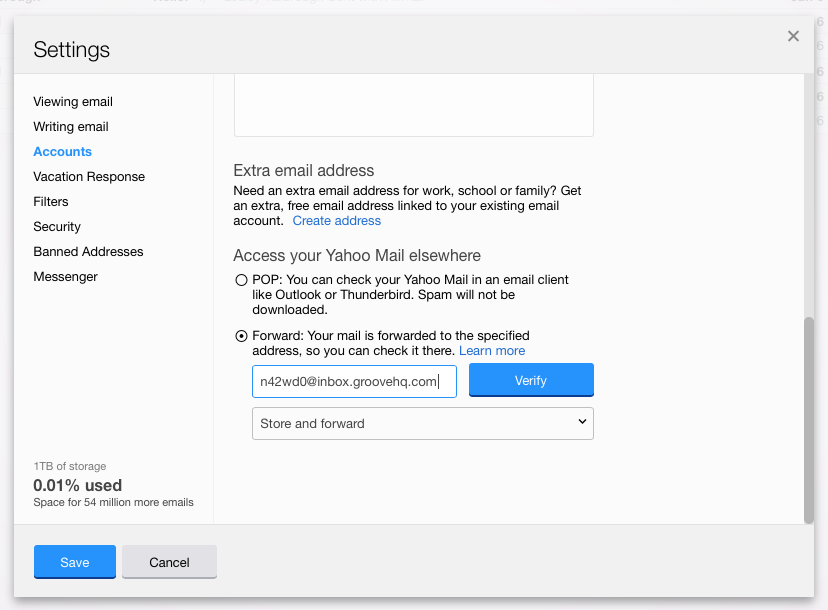This screenshot has width=828, height=610.
Task: Select the Forward mail radio button
Action: coord(241,336)
